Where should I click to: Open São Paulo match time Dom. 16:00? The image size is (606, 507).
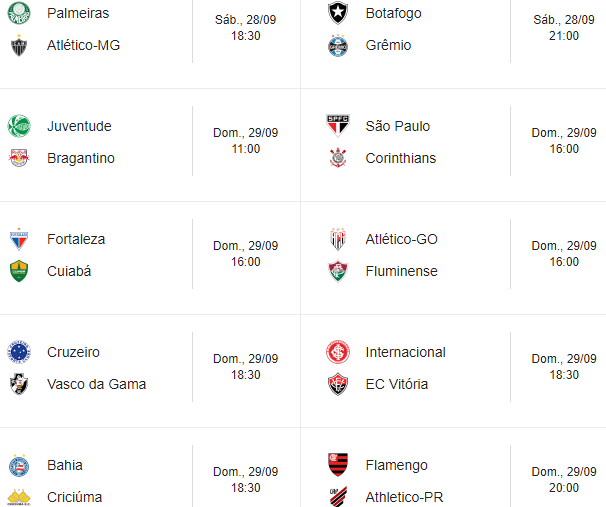[564, 141]
